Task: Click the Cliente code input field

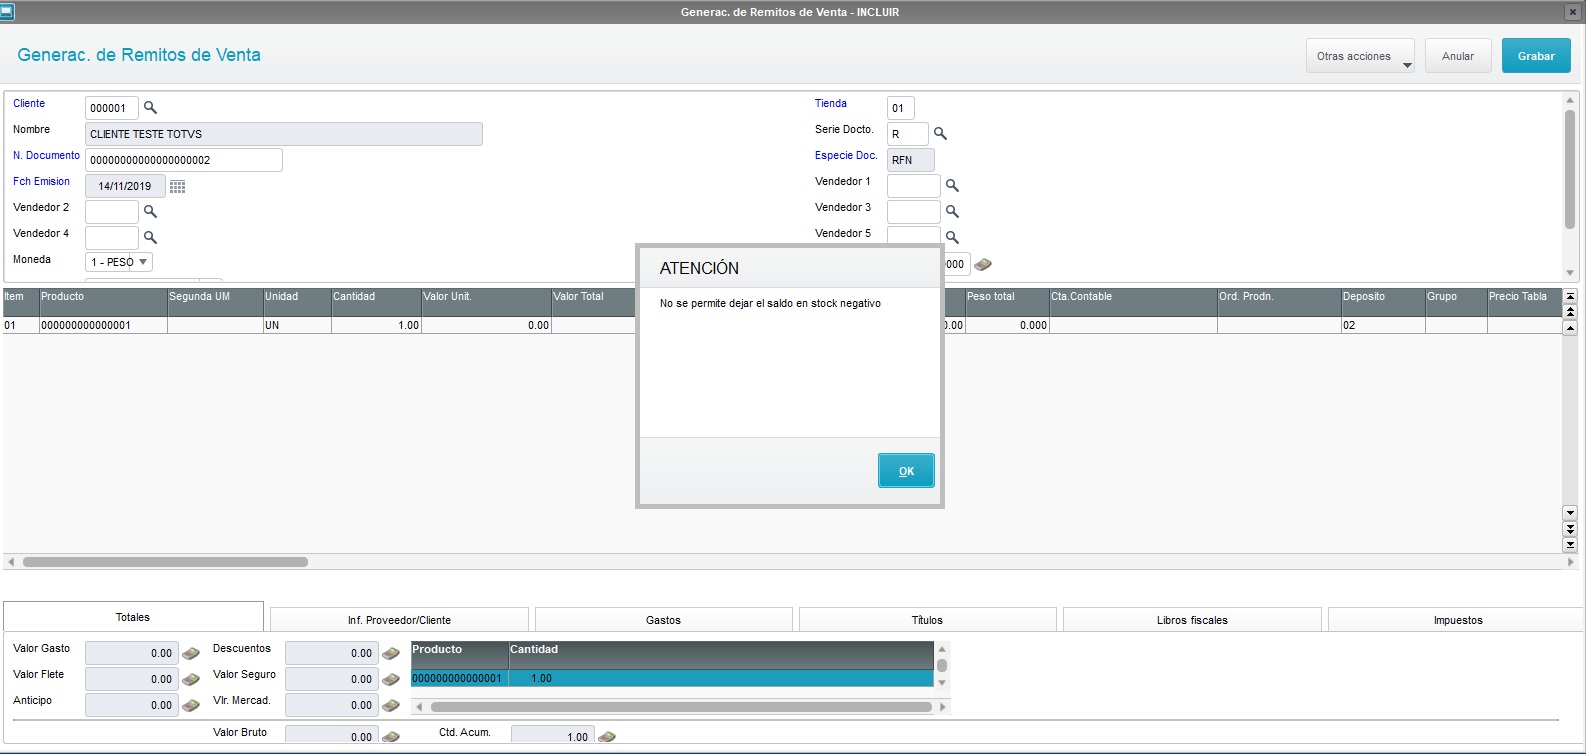Action: tap(112, 108)
